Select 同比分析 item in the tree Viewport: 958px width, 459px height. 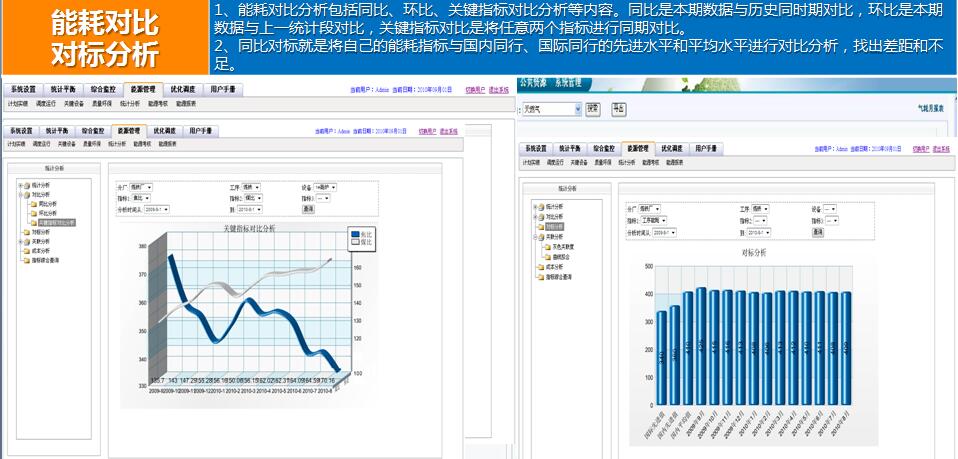point(48,203)
